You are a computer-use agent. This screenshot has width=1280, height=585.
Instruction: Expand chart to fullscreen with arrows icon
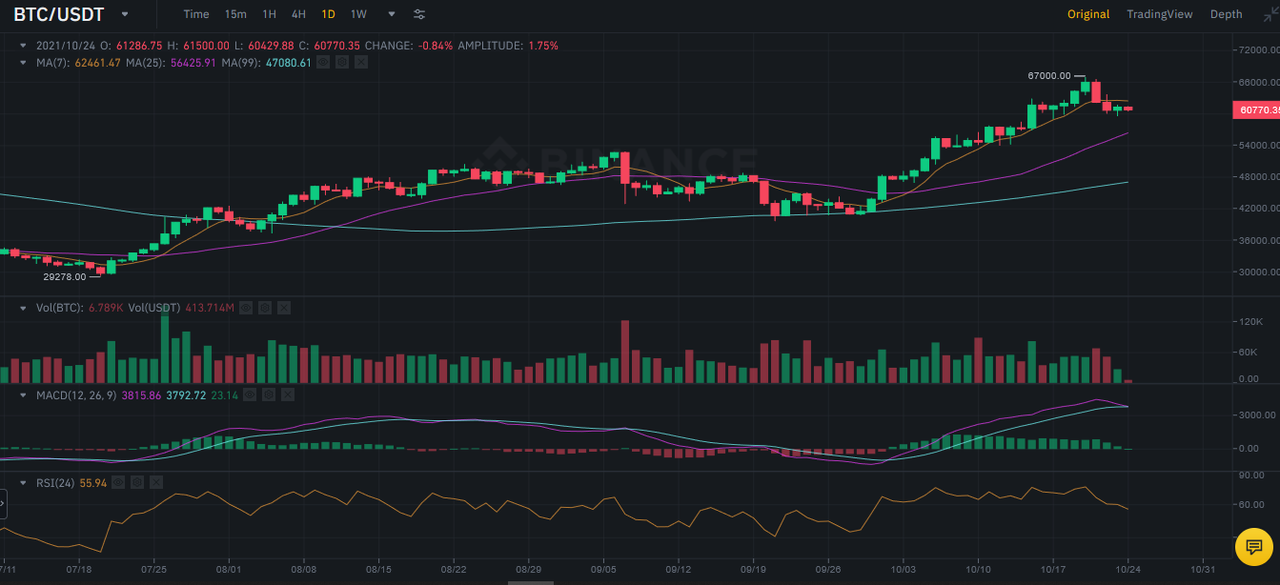(x=1270, y=14)
